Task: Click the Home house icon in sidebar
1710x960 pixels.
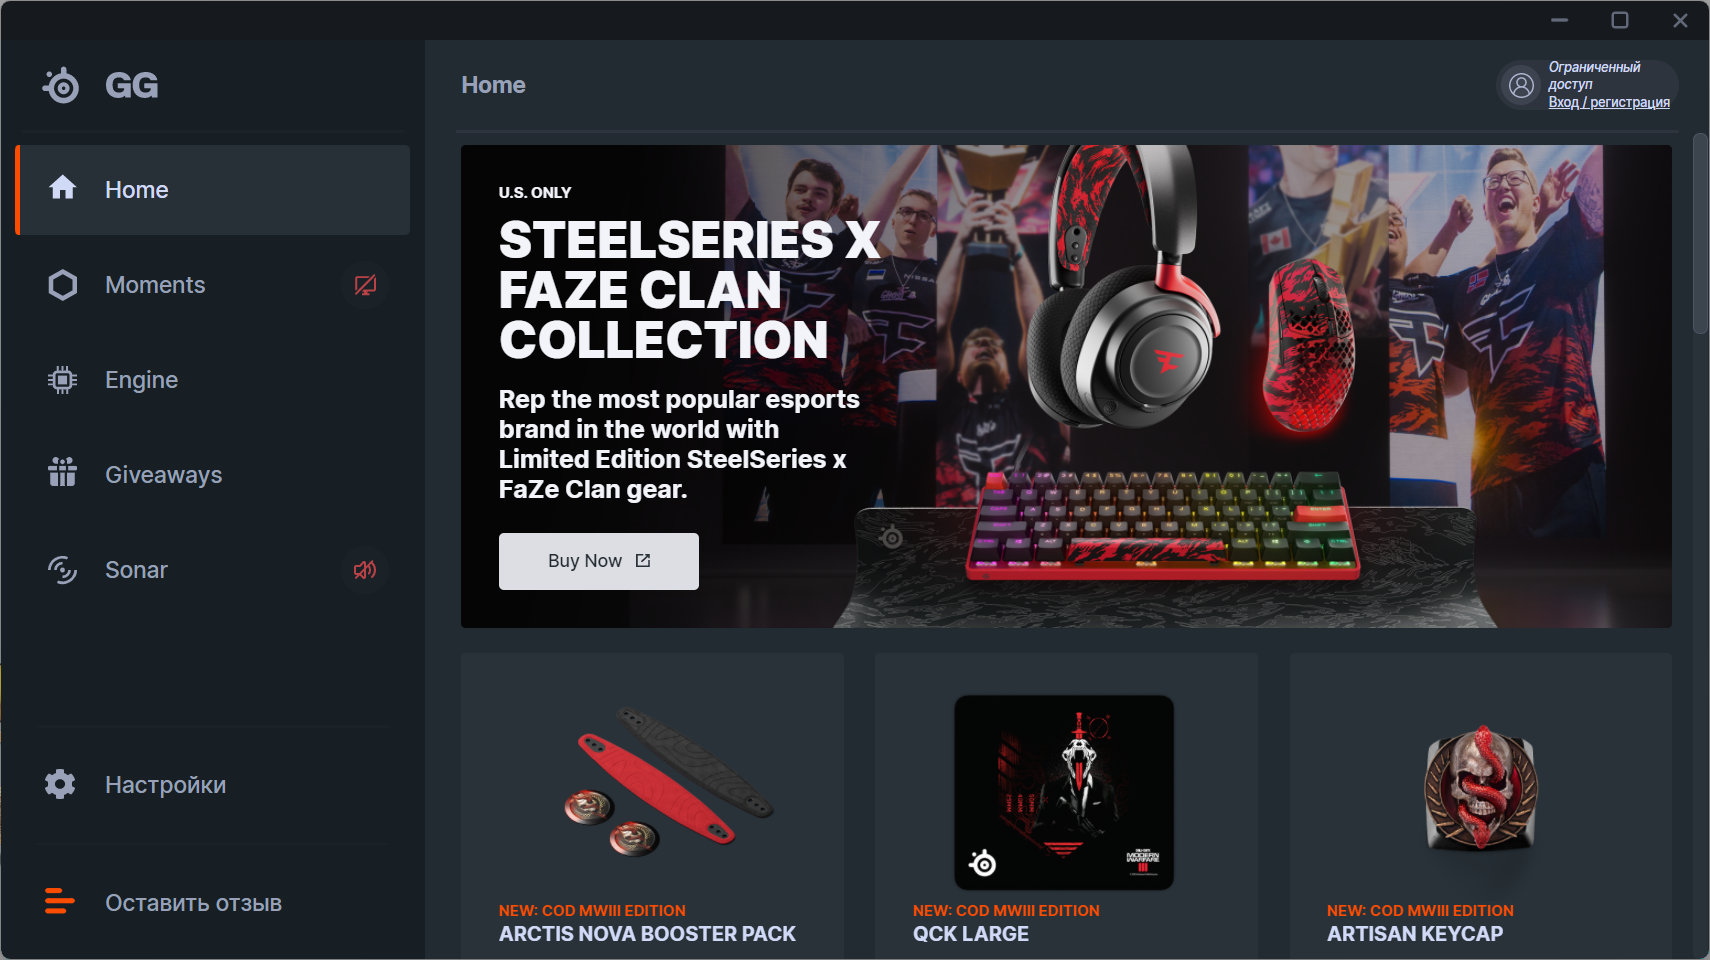Action: pyautogui.click(x=62, y=188)
